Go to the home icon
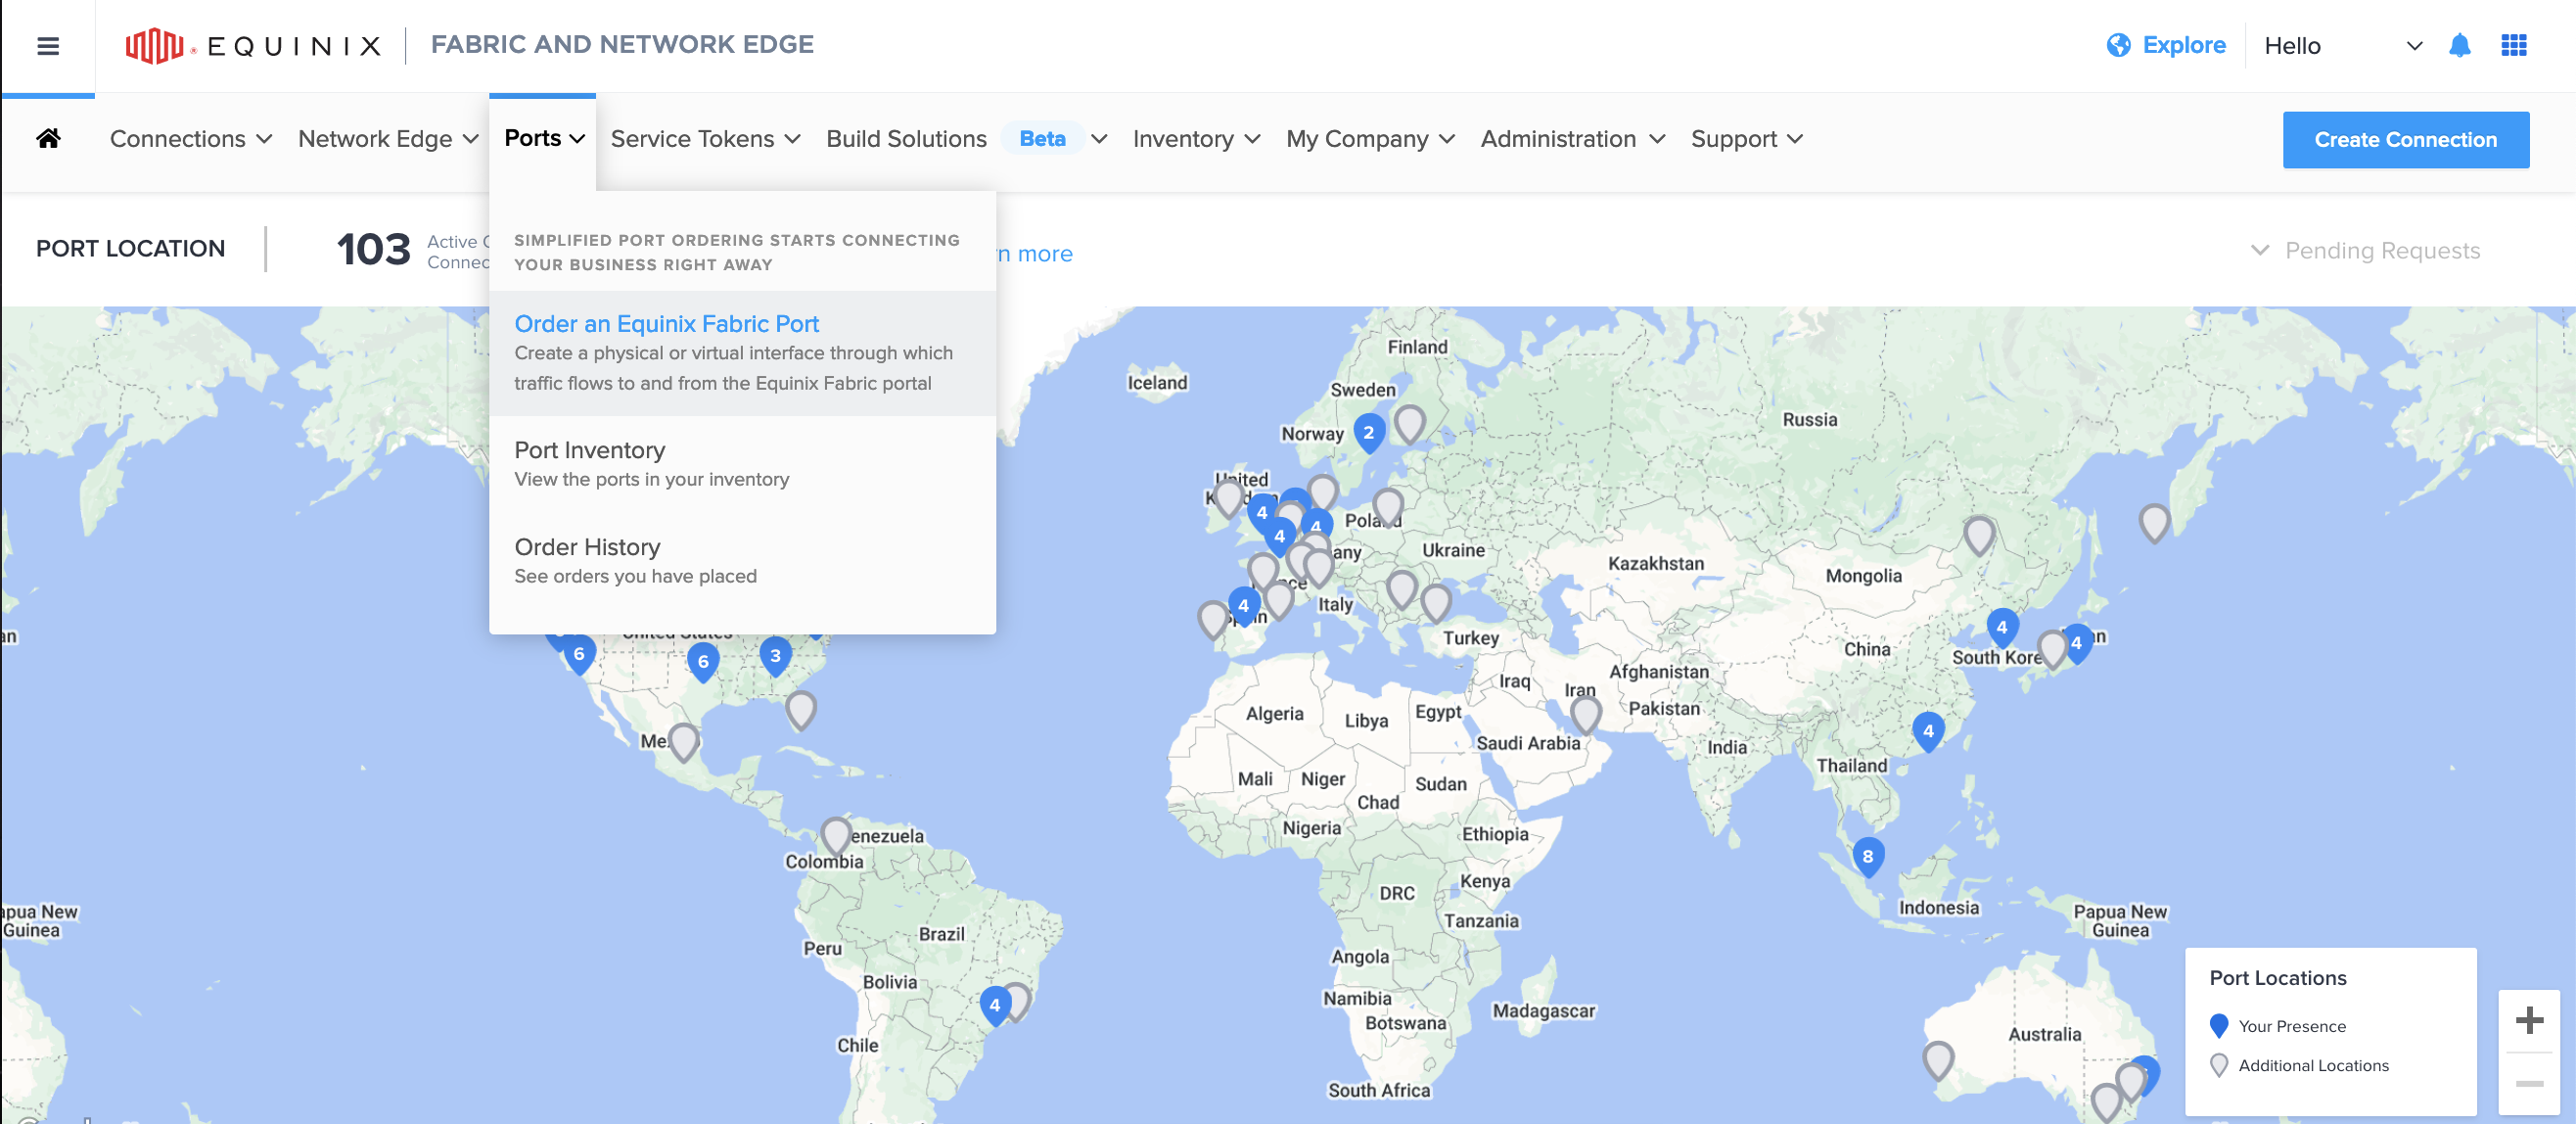 coord(48,138)
